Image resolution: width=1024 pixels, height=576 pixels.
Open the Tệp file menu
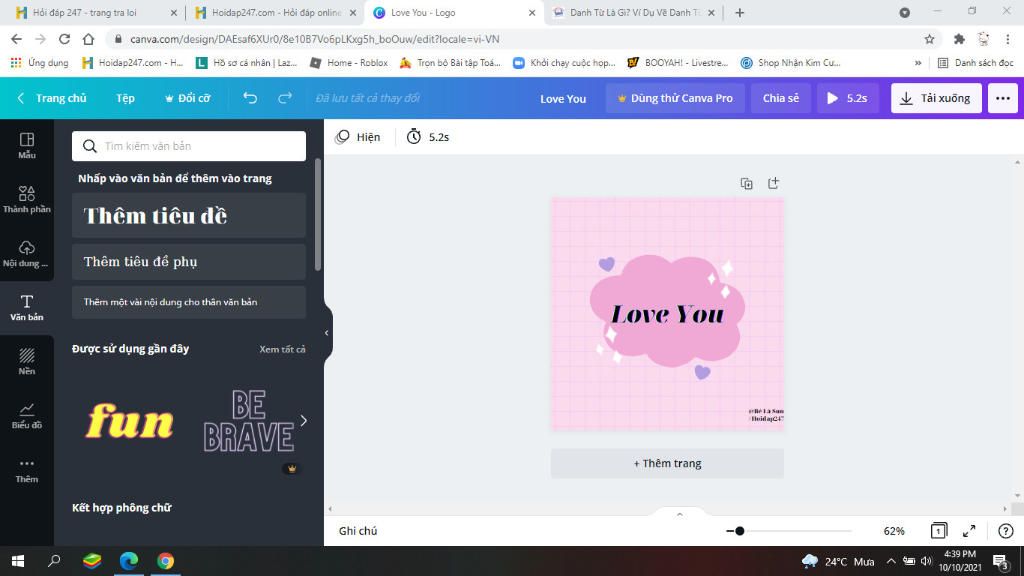point(125,98)
